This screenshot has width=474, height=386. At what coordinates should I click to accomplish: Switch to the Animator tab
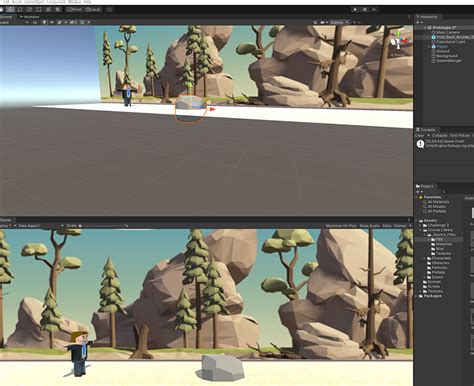pos(30,17)
